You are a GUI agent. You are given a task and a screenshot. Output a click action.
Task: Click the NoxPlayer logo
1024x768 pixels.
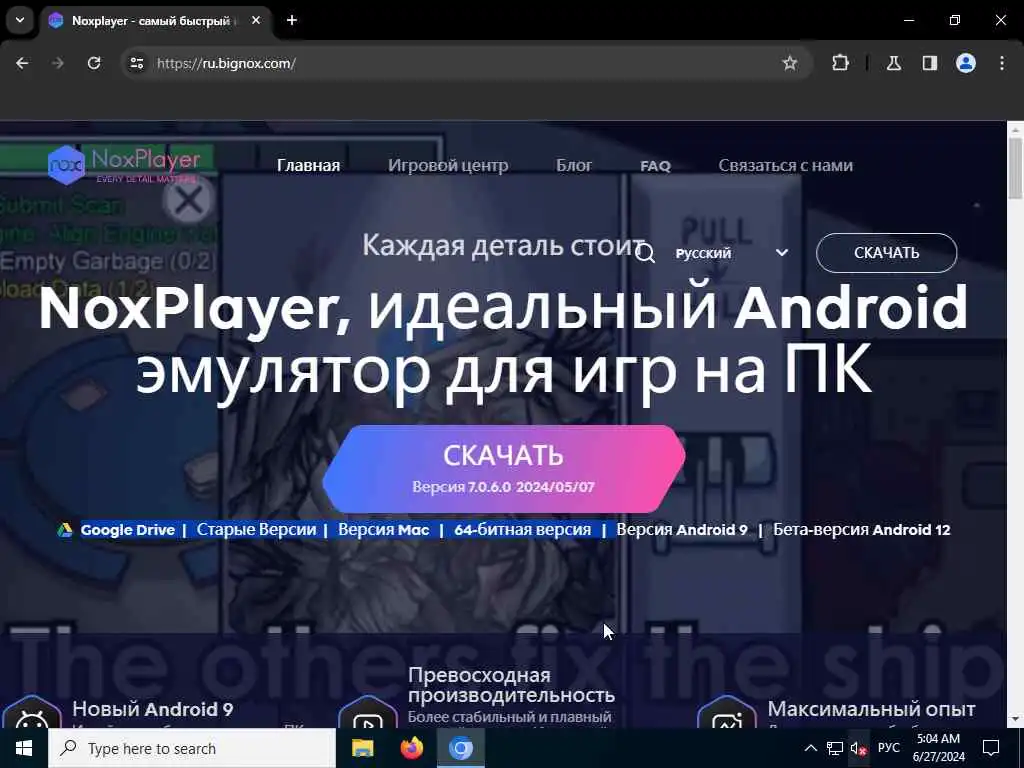coord(124,165)
